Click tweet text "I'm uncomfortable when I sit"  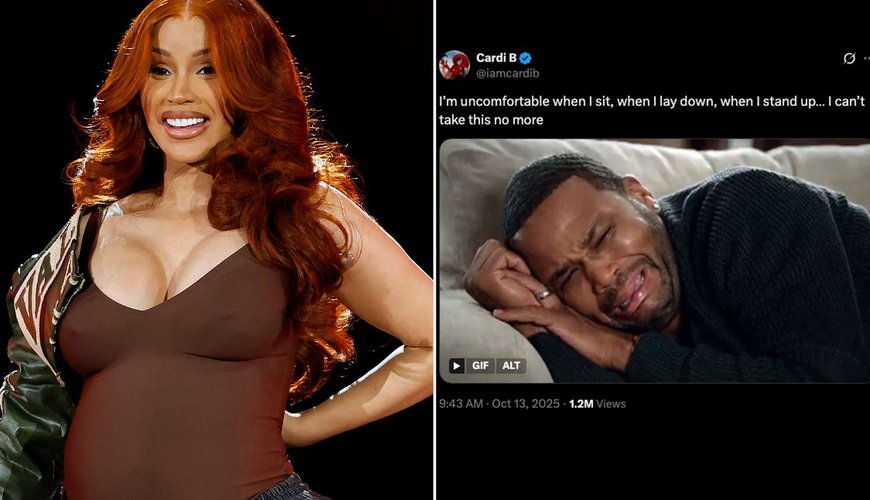point(525,101)
